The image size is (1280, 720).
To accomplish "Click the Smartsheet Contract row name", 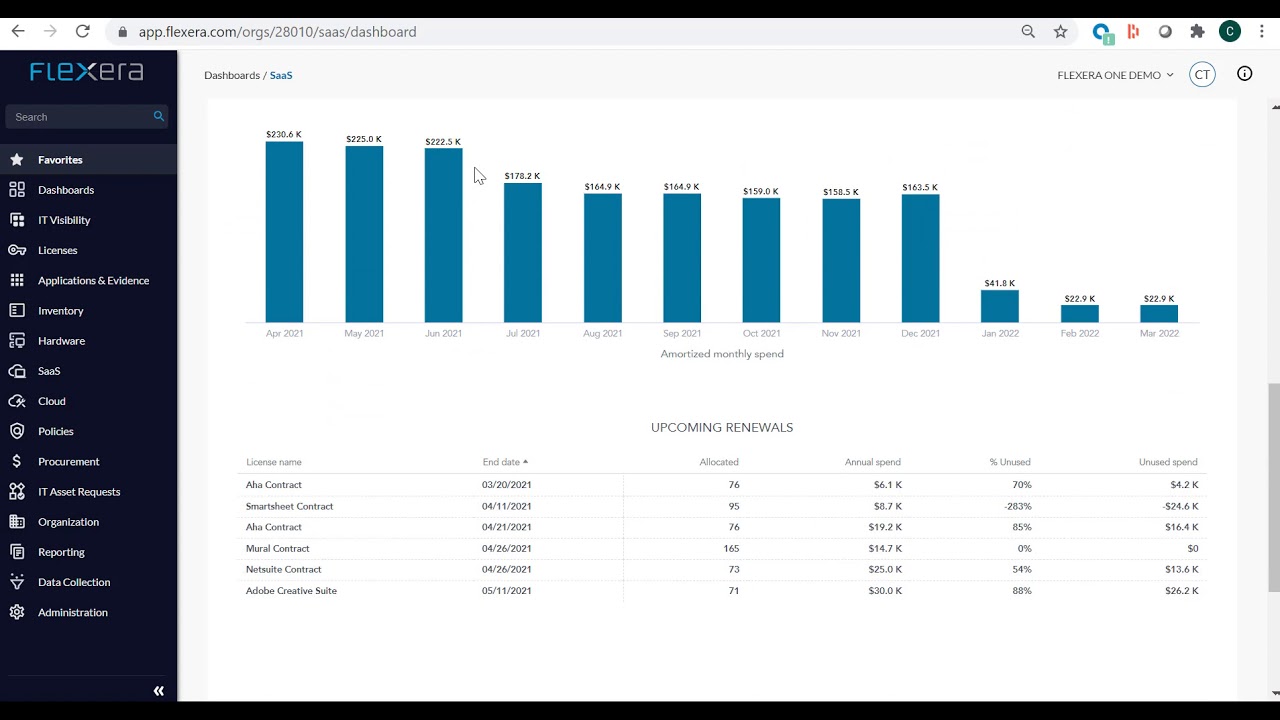I will 289,506.
